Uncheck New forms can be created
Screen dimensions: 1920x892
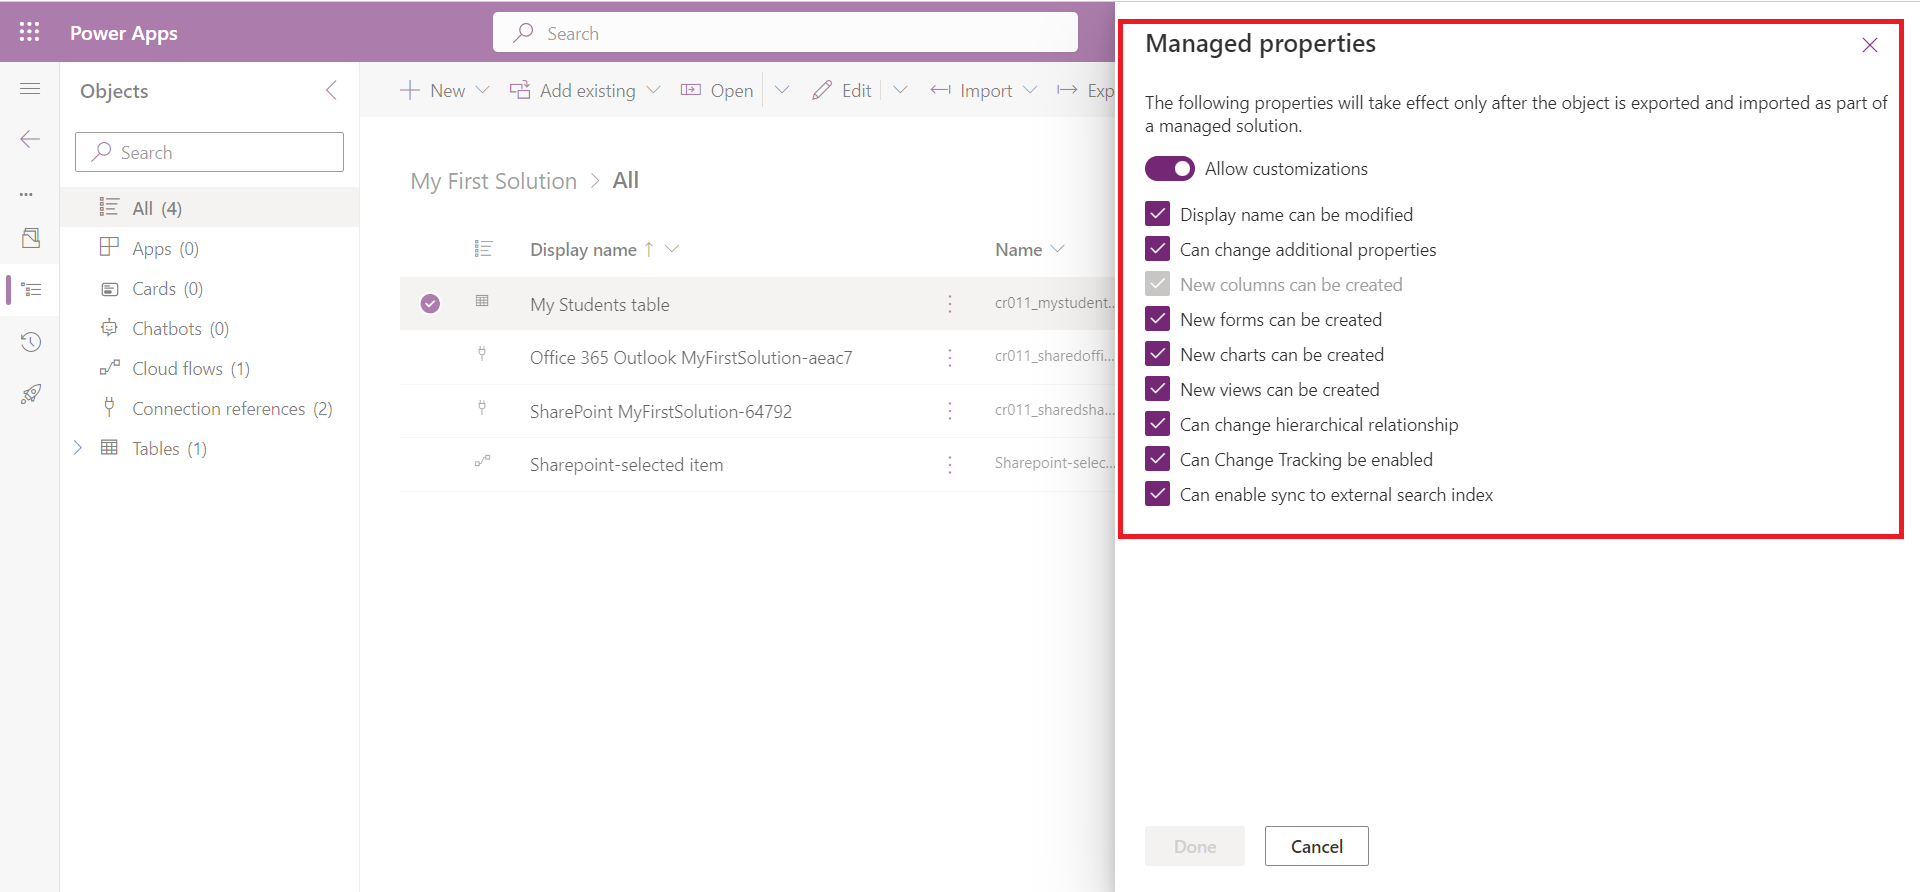(1158, 319)
